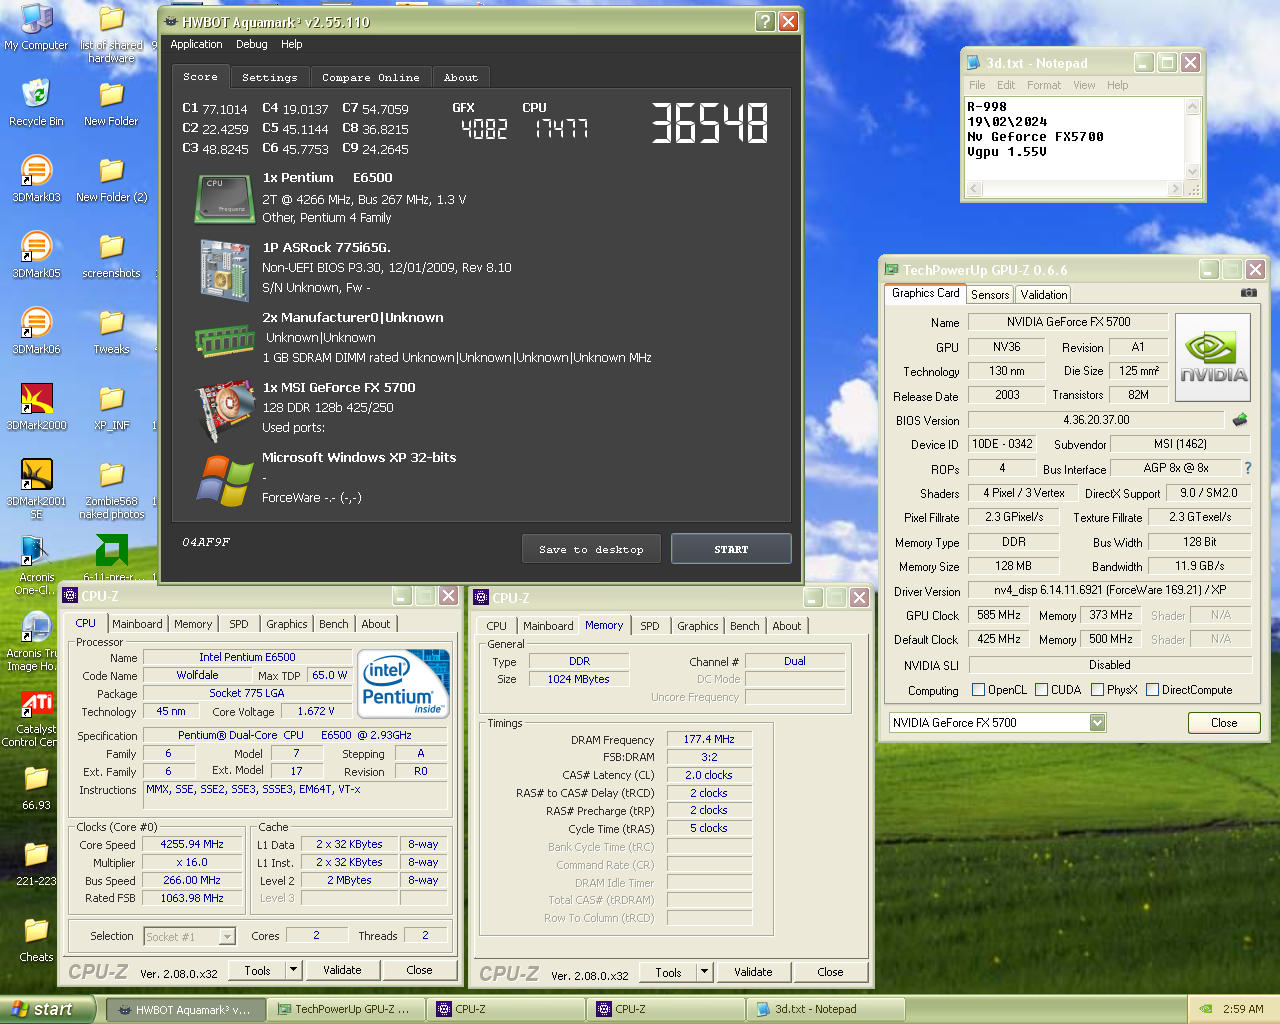1280x1024 pixels.
Task: Click the BIOS save icon in GPU-Z
Action: tap(1240, 420)
